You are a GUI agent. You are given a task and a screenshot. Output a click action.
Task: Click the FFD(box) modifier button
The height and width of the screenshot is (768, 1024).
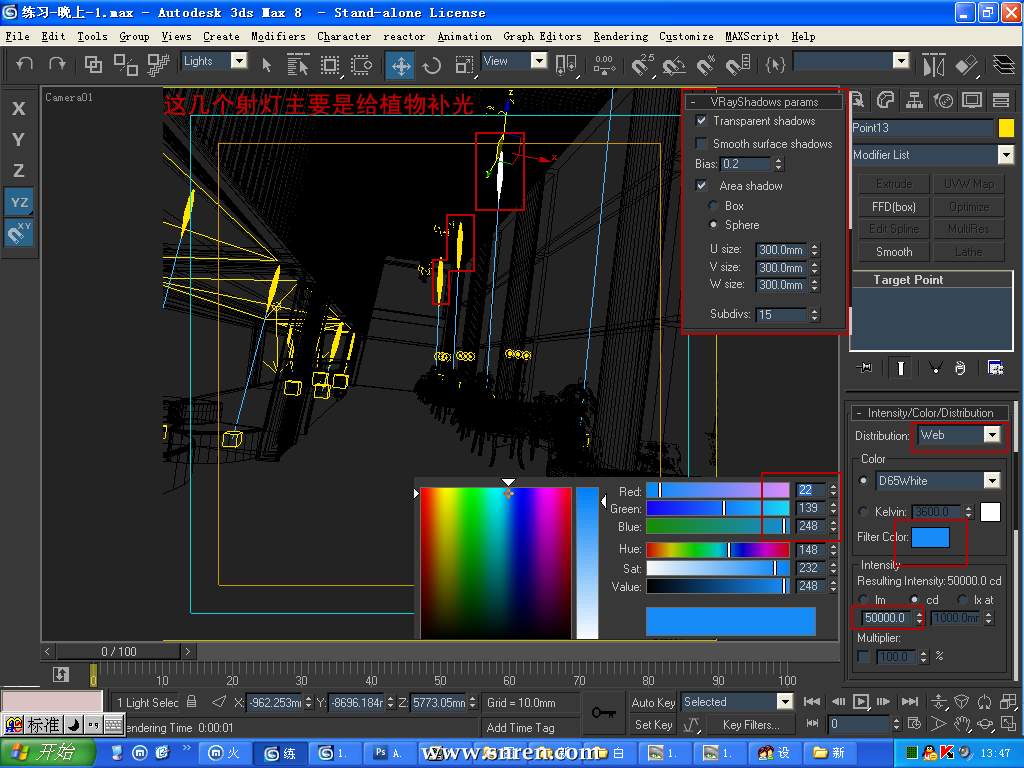click(x=893, y=207)
